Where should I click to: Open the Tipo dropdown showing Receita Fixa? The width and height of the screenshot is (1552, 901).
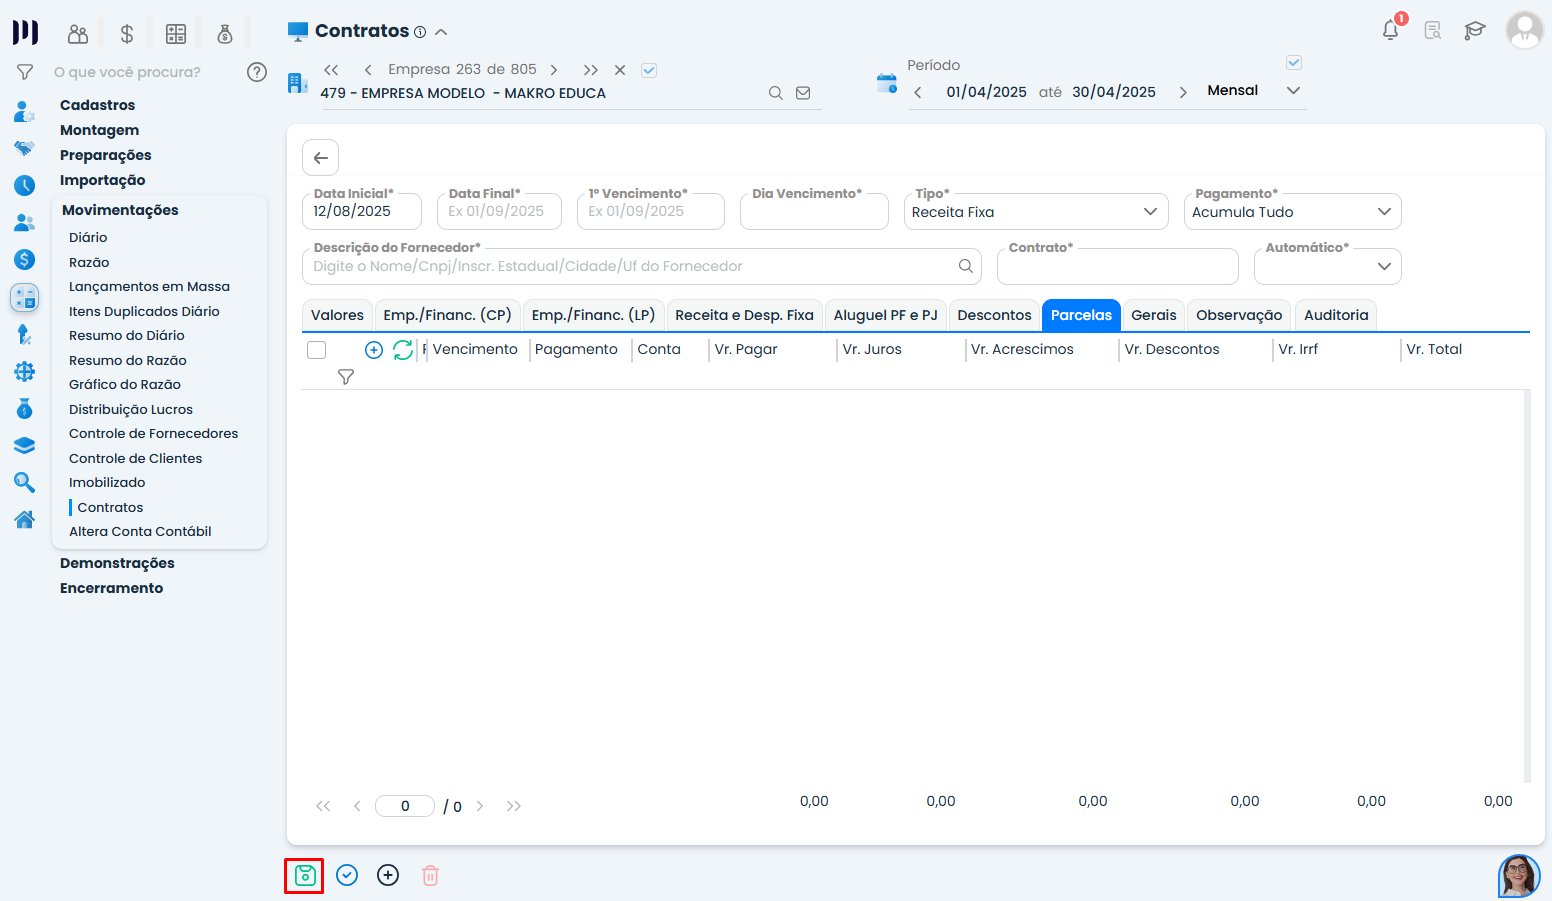click(1035, 212)
